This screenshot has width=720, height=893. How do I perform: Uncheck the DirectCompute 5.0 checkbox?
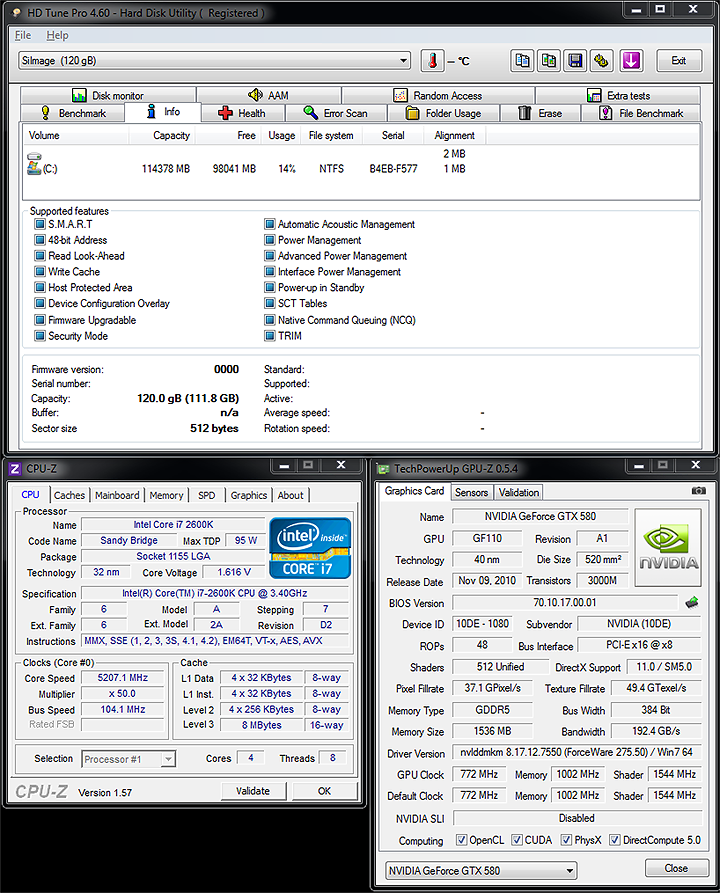click(615, 839)
